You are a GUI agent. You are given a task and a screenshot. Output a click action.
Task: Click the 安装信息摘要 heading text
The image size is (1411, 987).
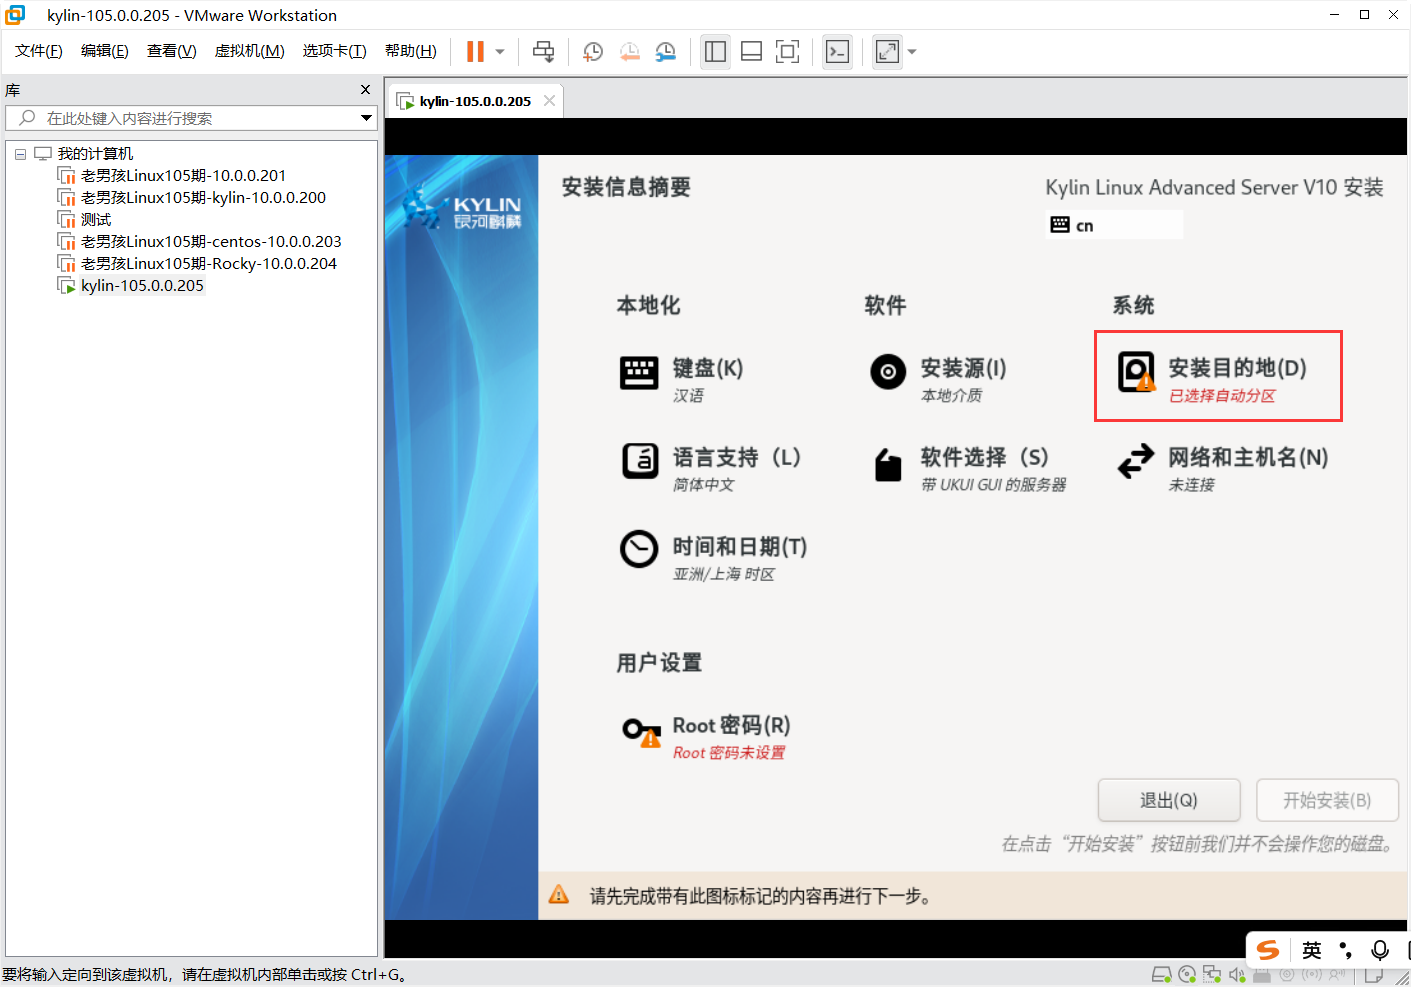[626, 187]
